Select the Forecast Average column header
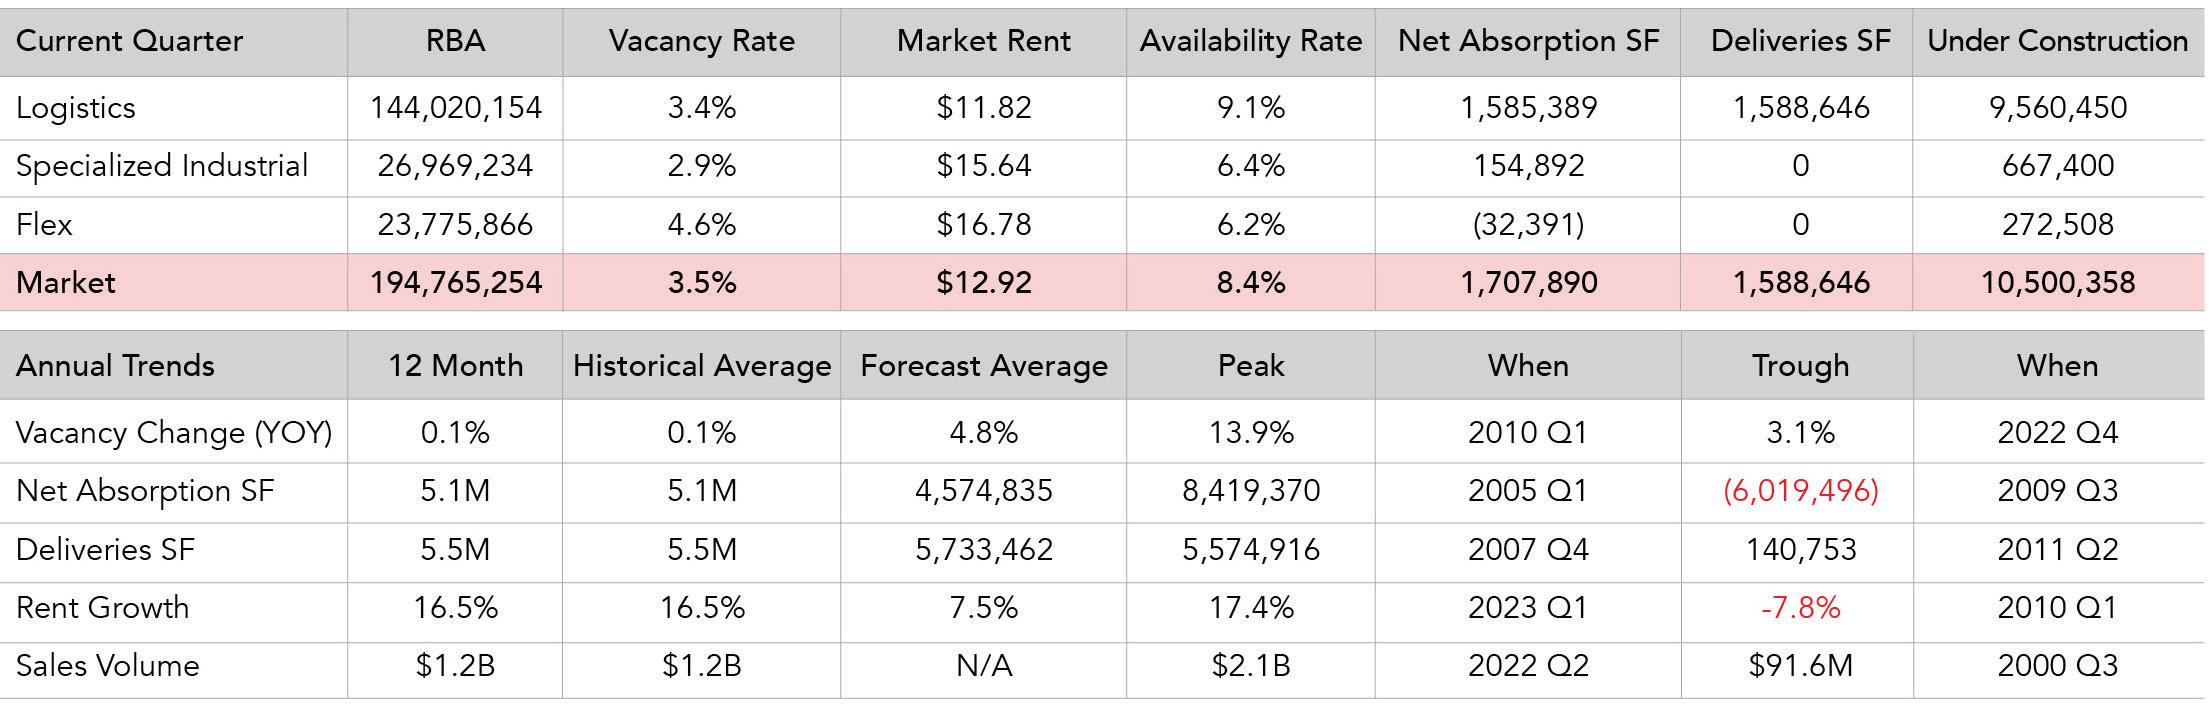This screenshot has width=2211, height=722. point(983,366)
